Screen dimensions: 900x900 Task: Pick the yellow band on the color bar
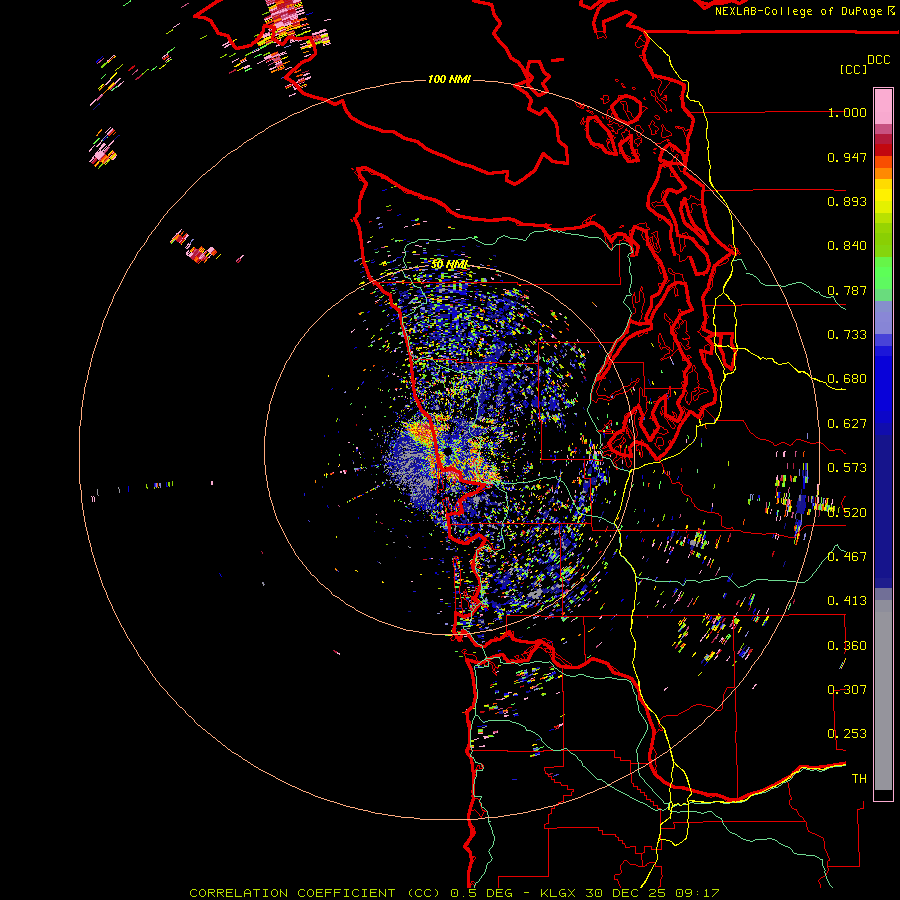pos(883,196)
